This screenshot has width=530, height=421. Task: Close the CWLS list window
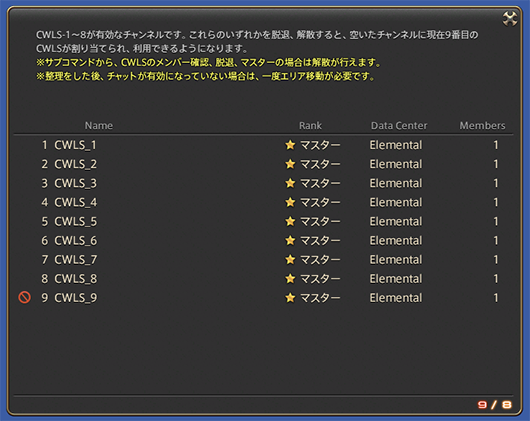pyautogui.click(x=509, y=19)
